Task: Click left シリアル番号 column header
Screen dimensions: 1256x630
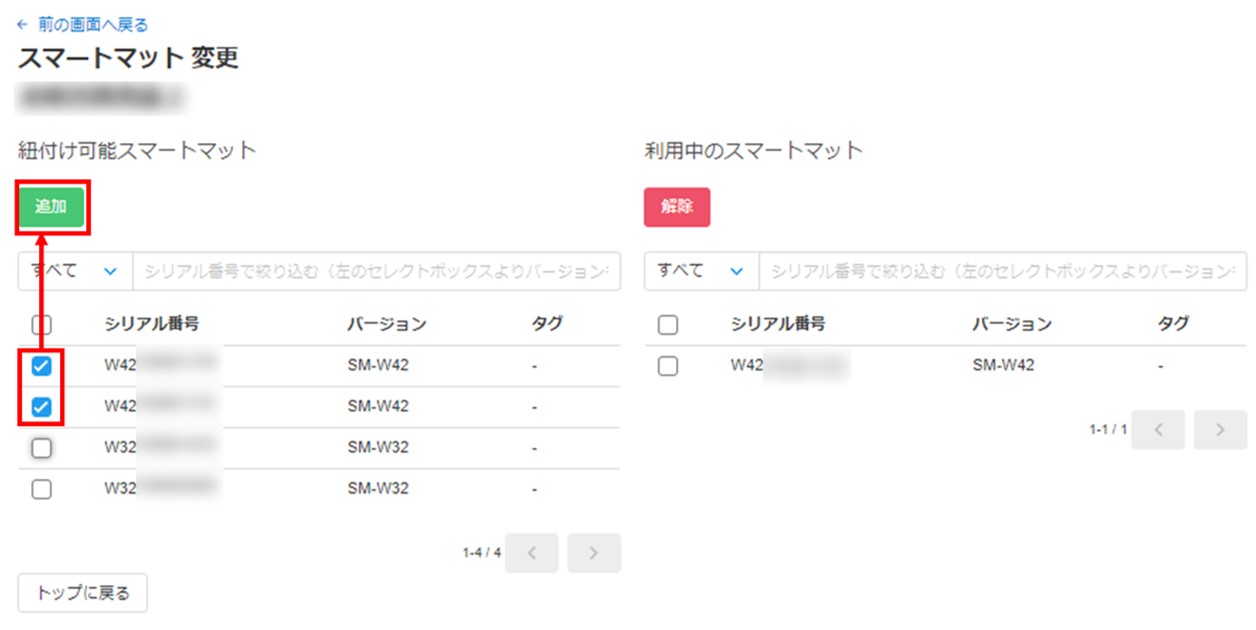Action: click(x=151, y=324)
